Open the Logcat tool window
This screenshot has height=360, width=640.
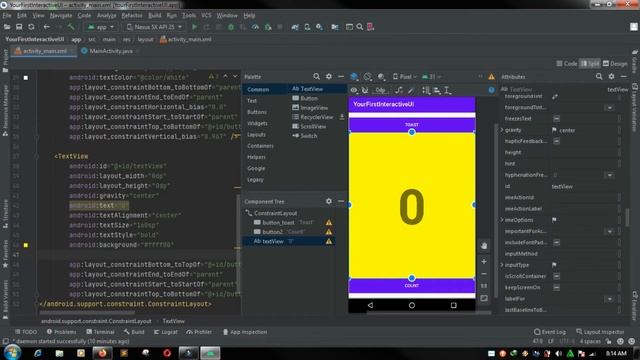coord(166,332)
